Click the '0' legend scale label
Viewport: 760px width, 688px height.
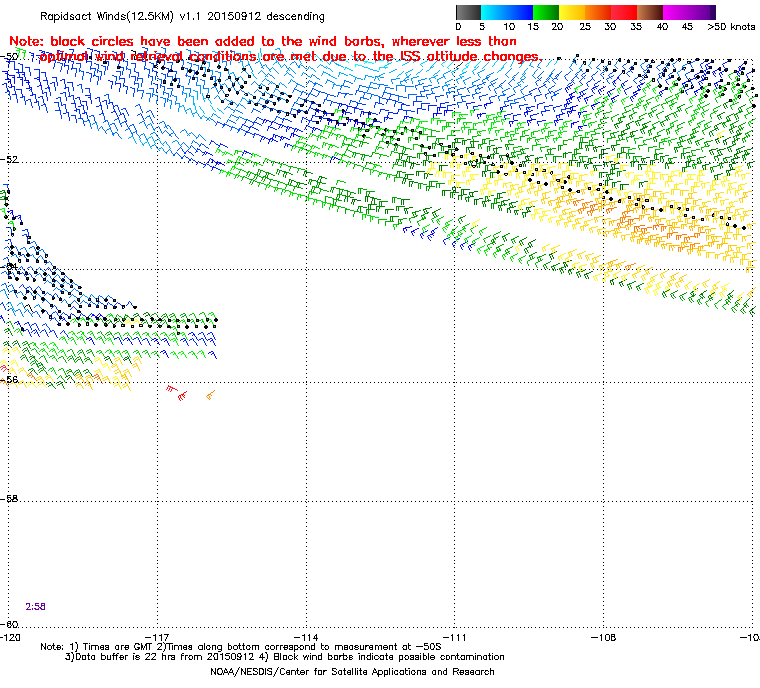click(x=459, y=27)
